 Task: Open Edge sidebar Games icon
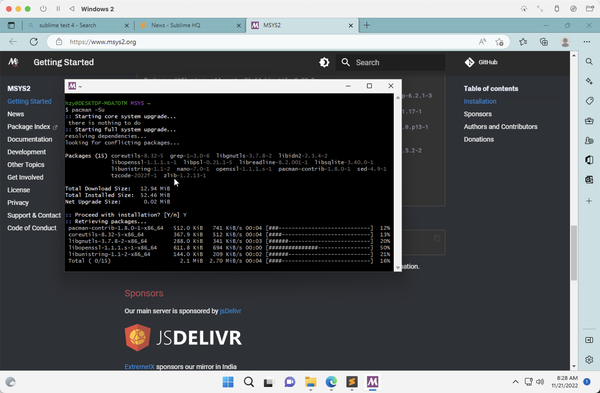pos(589,140)
